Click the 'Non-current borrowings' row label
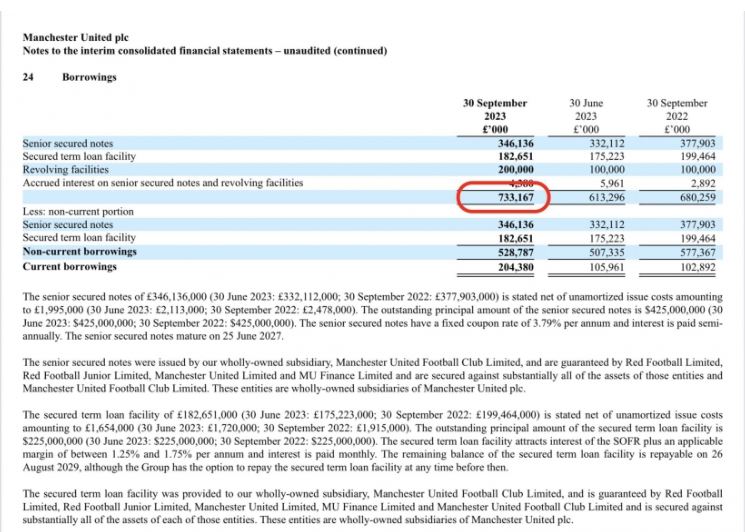The height and width of the screenshot is (532, 745). pyautogui.click(x=79, y=252)
